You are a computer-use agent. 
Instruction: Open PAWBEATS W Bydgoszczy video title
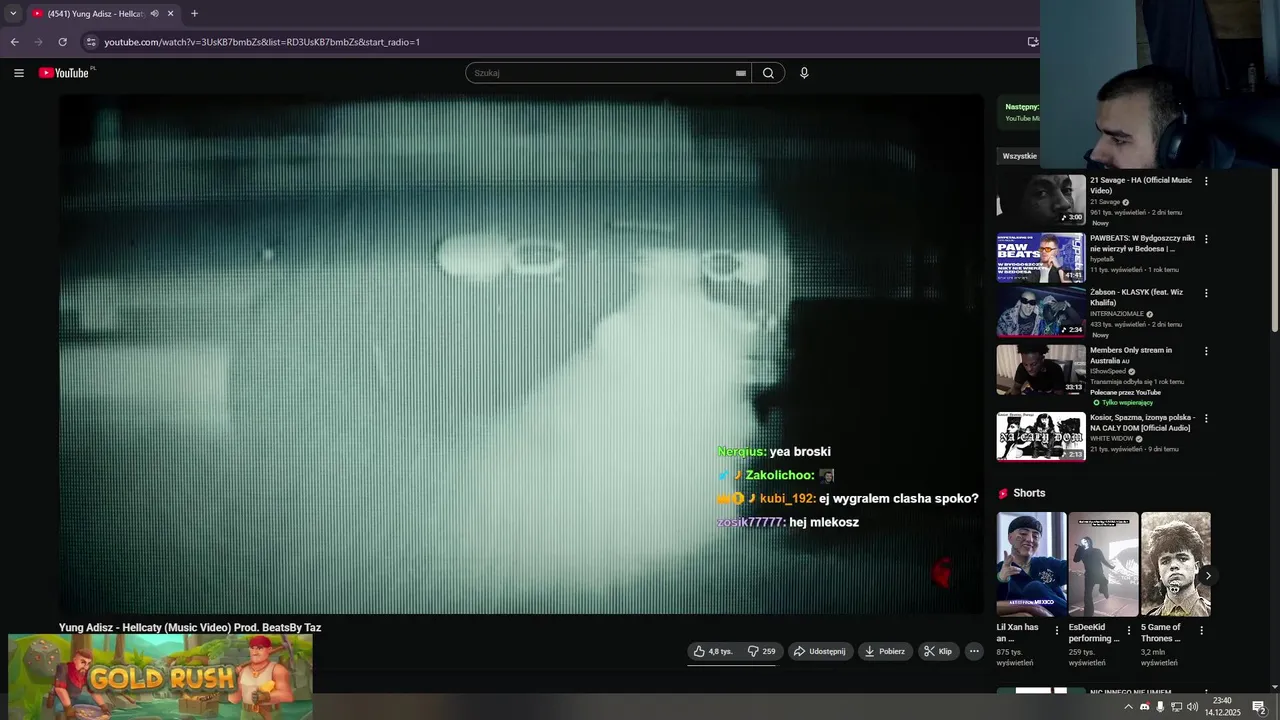click(1142, 243)
